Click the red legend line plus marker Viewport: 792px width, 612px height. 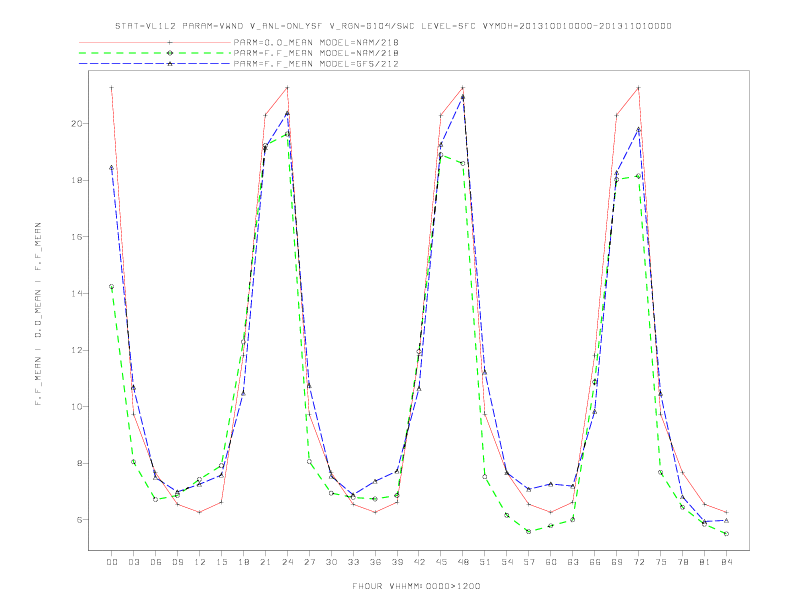(x=170, y=42)
